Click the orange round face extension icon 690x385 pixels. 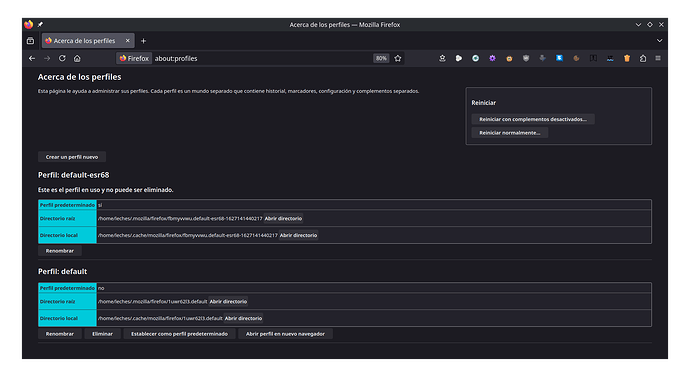click(509, 58)
